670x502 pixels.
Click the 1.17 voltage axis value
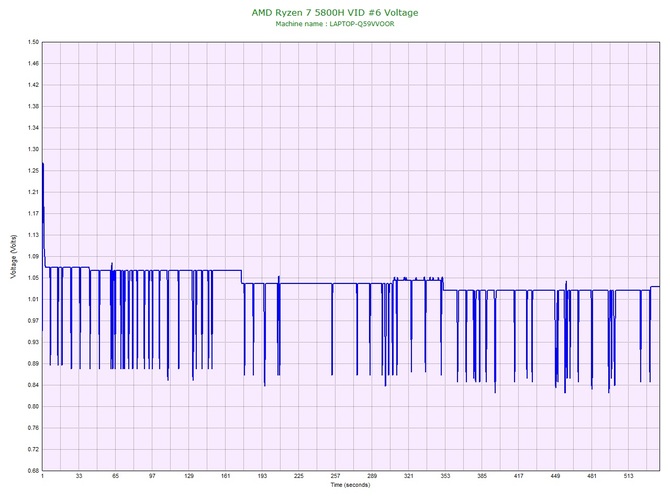(33, 214)
